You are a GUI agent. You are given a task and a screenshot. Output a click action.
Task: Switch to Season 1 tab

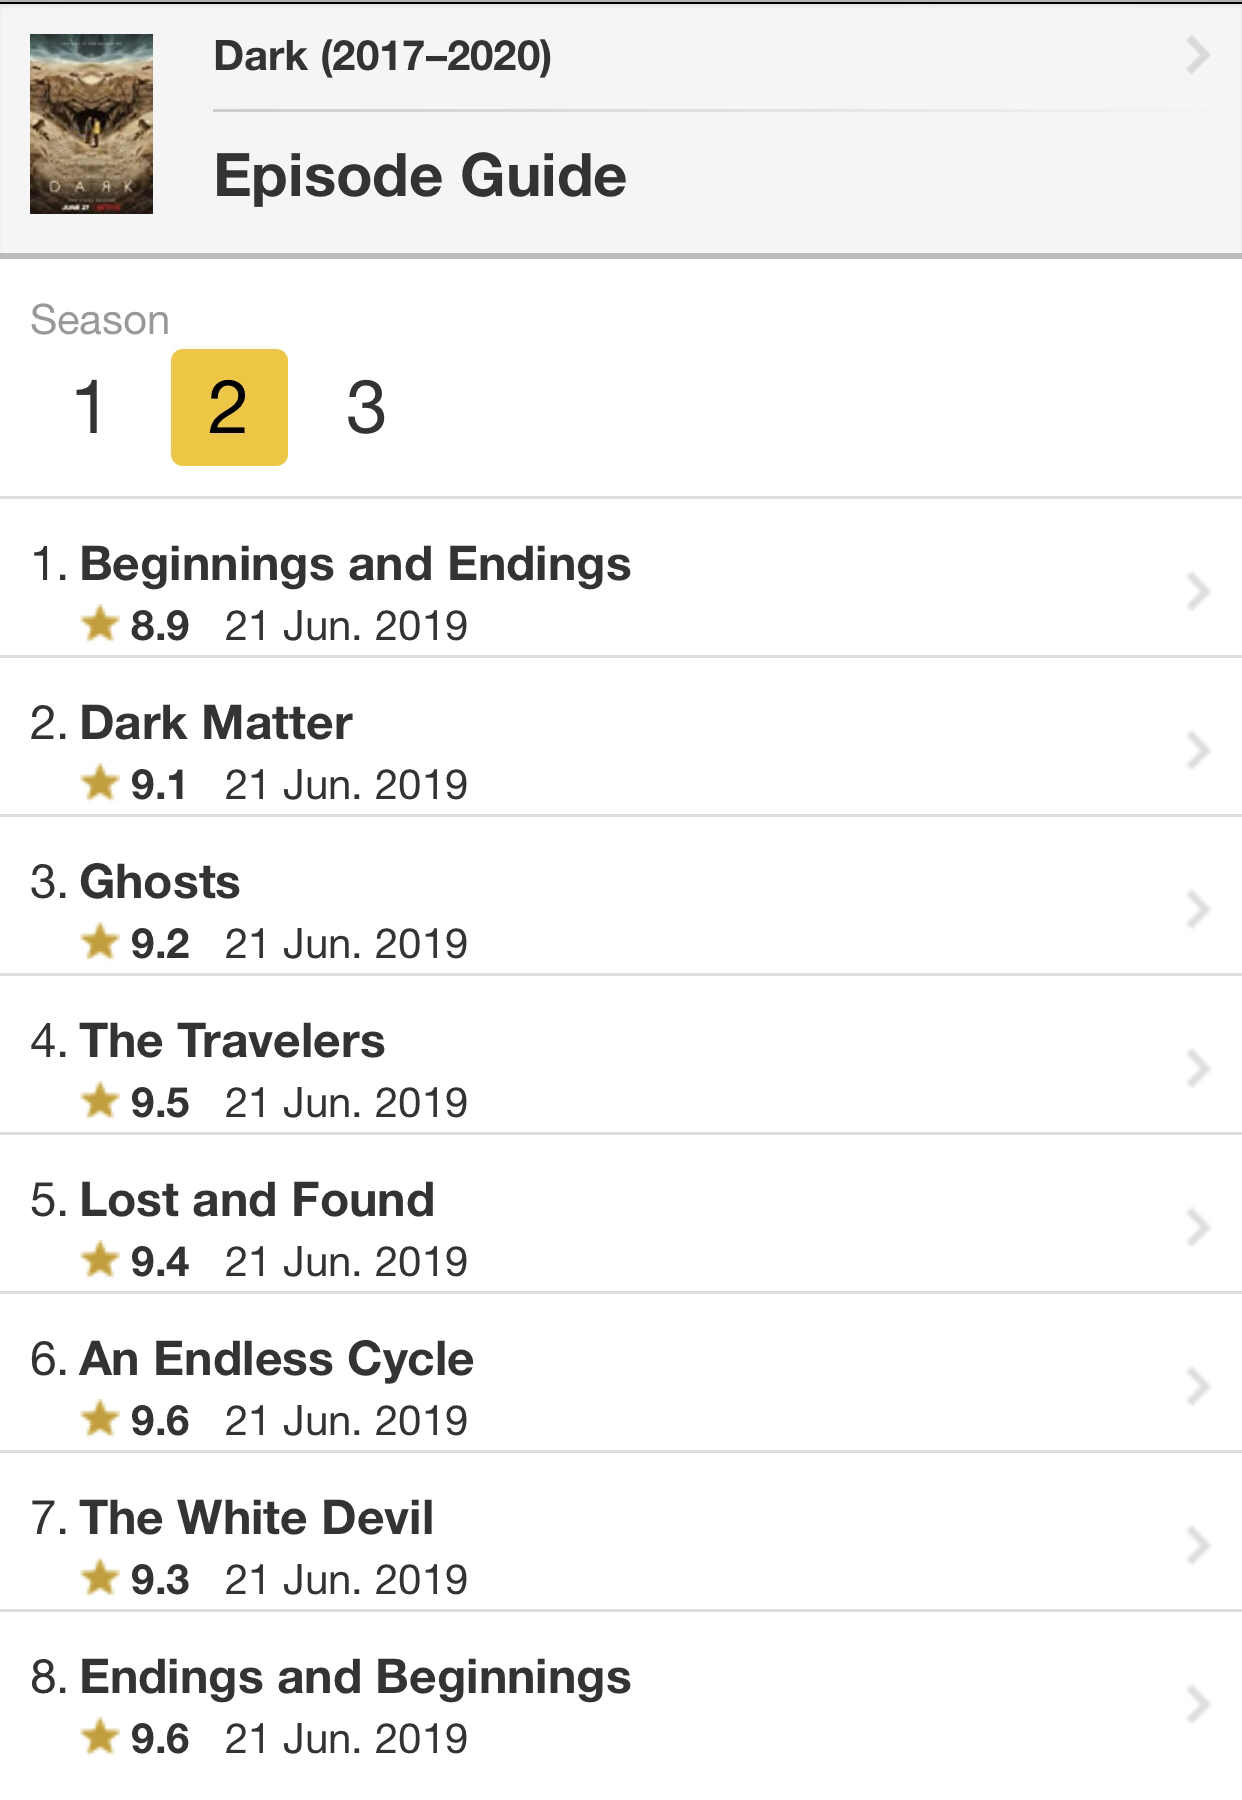(90, 407)
